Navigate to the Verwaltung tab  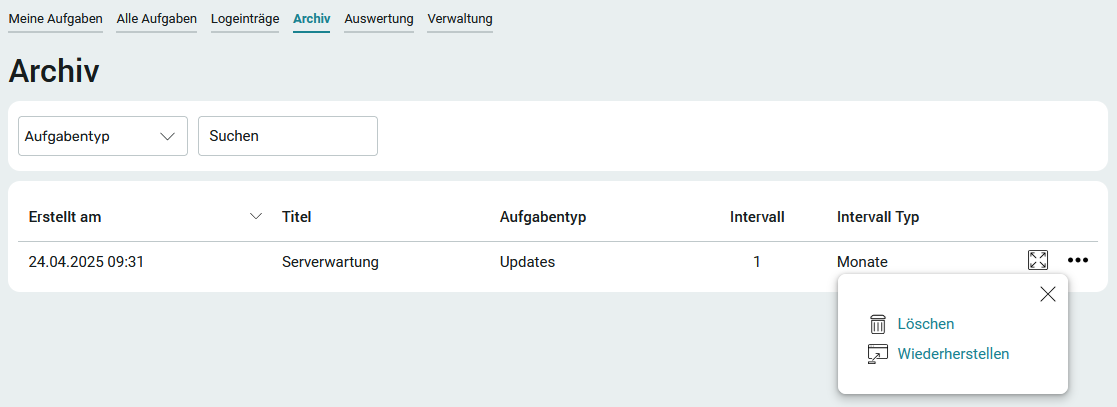coord(460,19)
